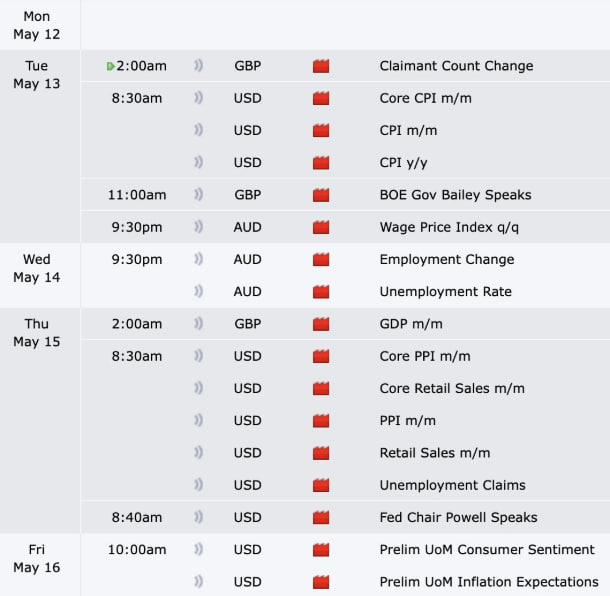Image resolution: width=610 pixels, height=596 pixels.
Task: Click the red impact icon for Claimant Count Change
Action: click(321, 66)
